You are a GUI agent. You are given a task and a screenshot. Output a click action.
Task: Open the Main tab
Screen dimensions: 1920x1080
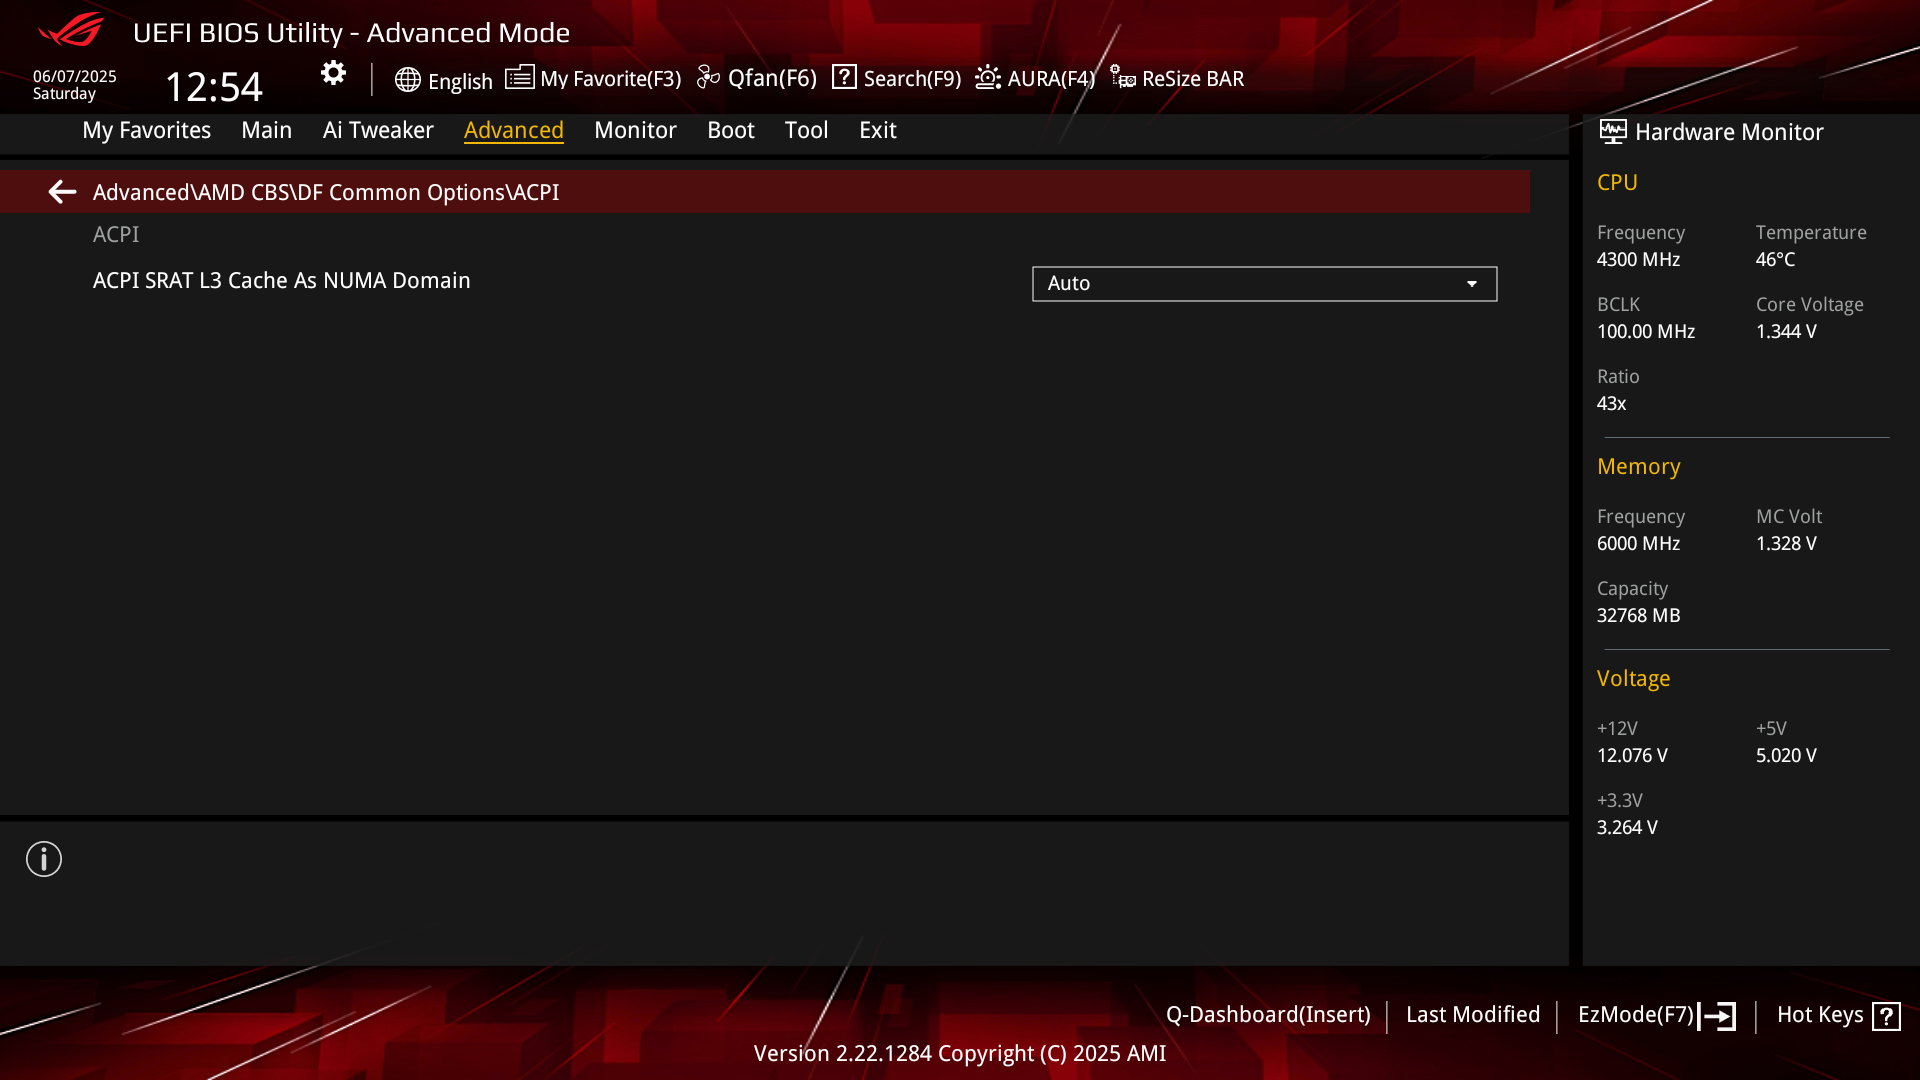tap(266, 130)
